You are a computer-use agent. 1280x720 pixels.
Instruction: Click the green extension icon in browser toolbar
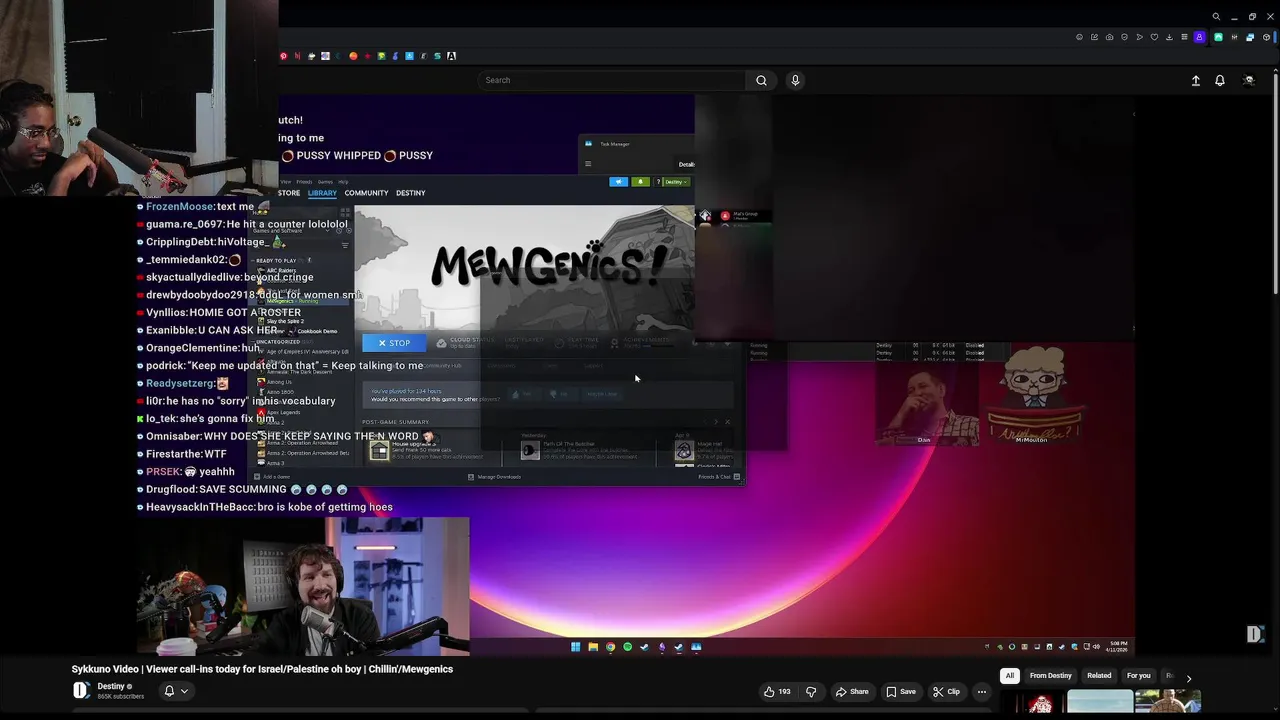pyautogui.click(x=1218, y=37)
